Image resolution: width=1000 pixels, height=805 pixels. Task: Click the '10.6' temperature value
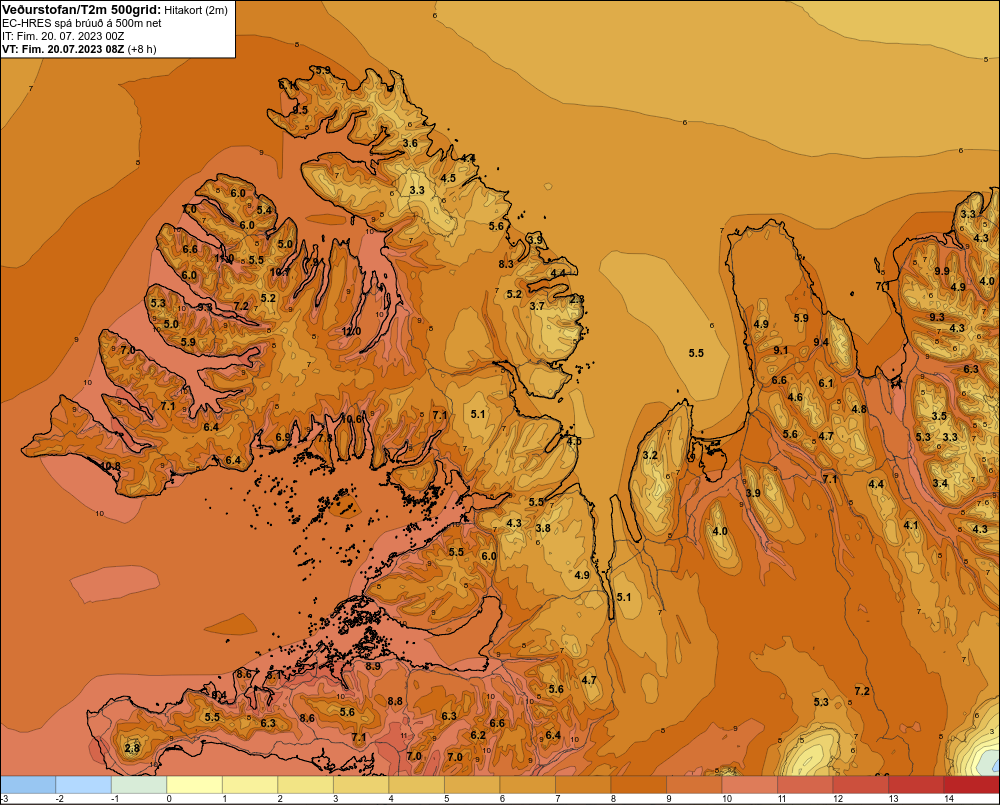[351, 419]
